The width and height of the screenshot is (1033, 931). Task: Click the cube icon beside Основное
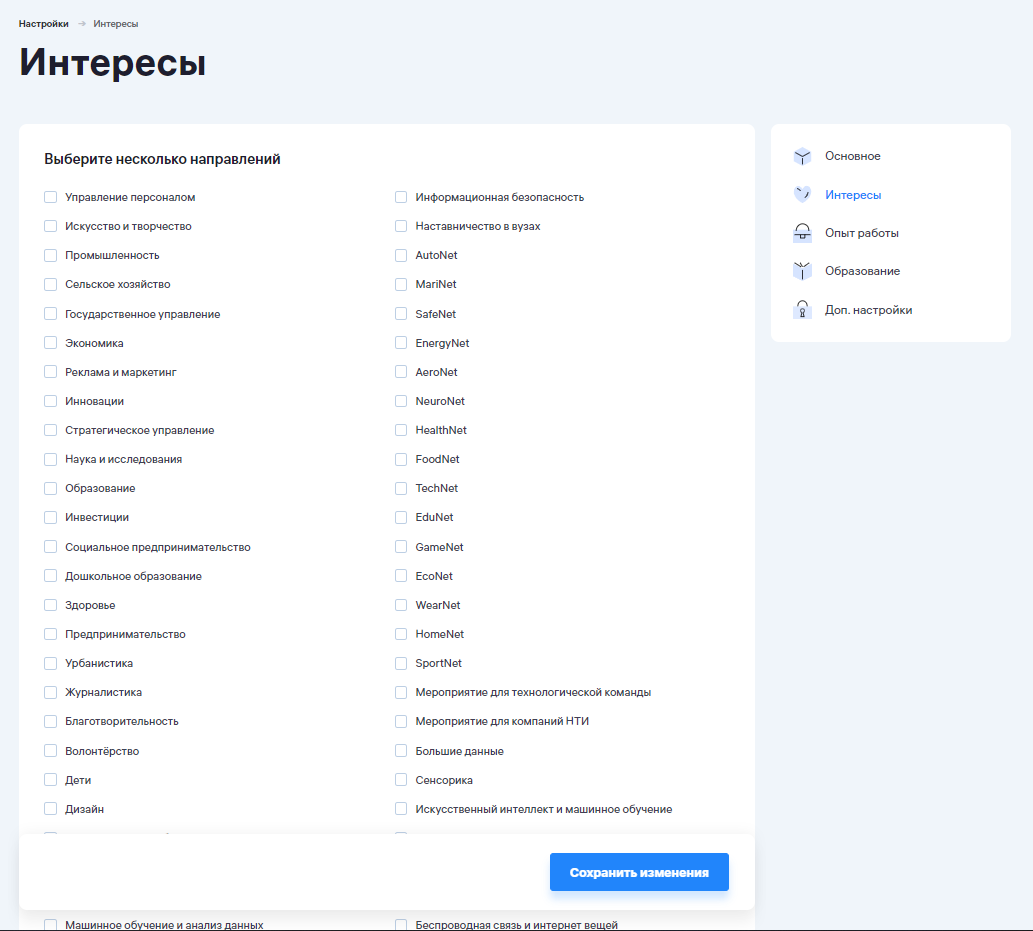coord(802,157)
